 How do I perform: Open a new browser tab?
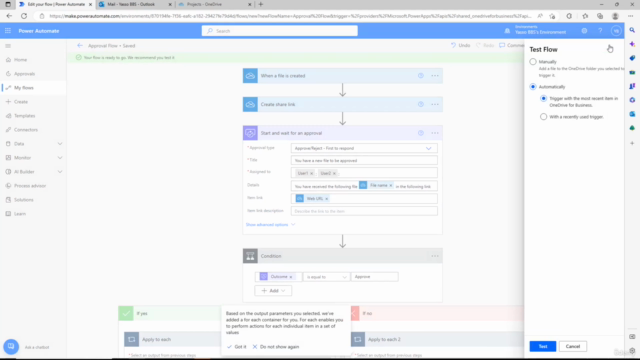(260, 4)
